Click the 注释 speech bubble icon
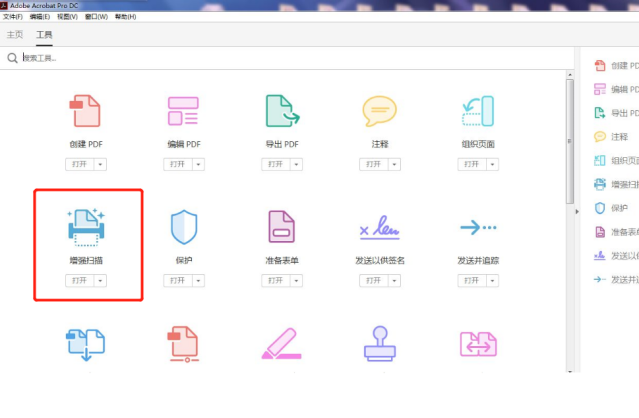Image resolution: width=639 pixels, height=418 pixels. point(380,111)
